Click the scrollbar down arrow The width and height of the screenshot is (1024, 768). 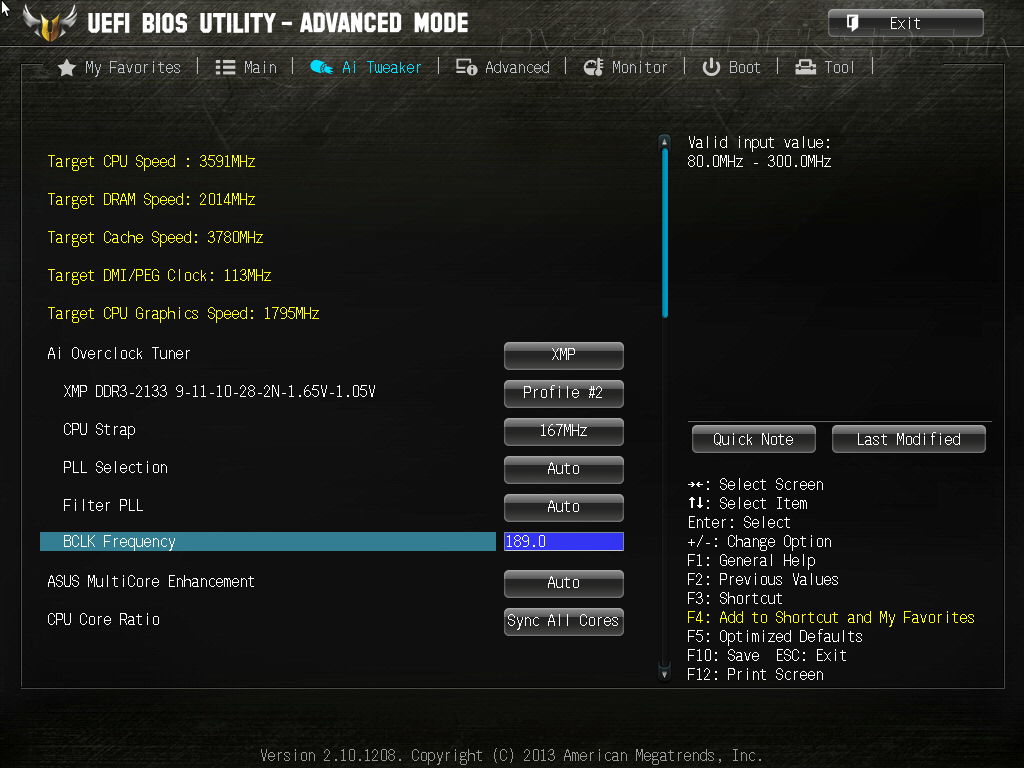click(664, 673)
